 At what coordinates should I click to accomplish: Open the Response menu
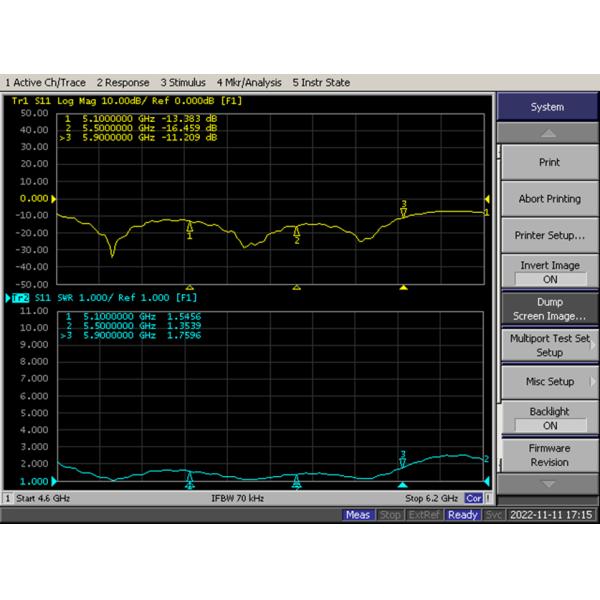[x=123, y=82]
